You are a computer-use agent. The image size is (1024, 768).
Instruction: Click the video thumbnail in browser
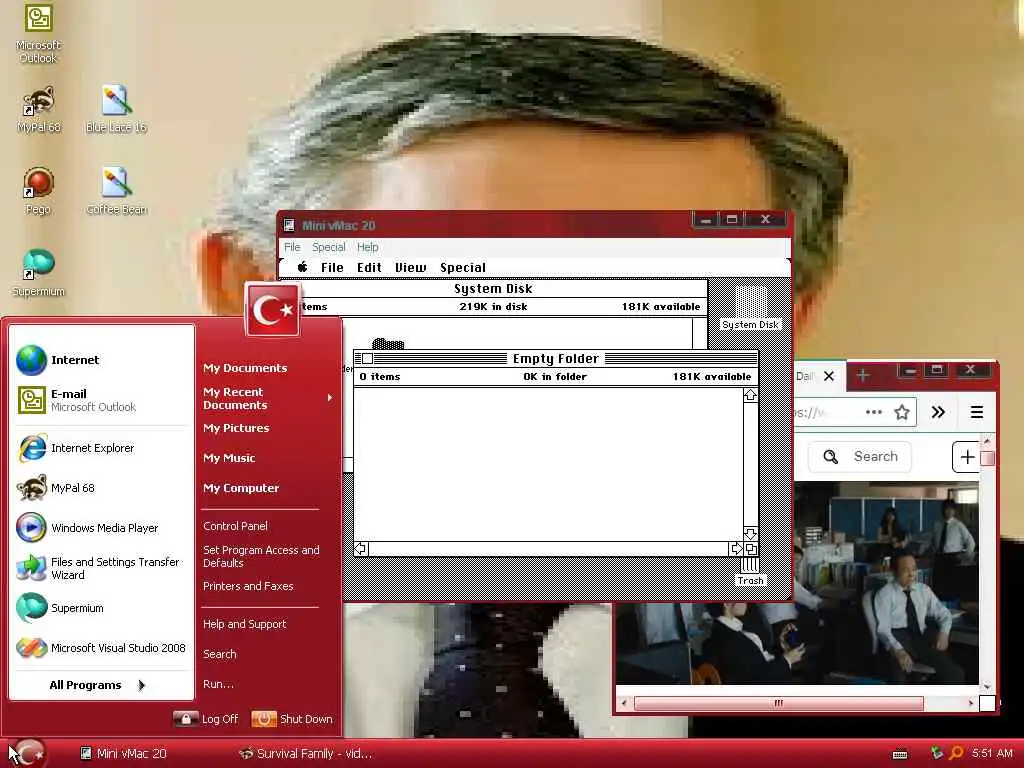point(797,583)
